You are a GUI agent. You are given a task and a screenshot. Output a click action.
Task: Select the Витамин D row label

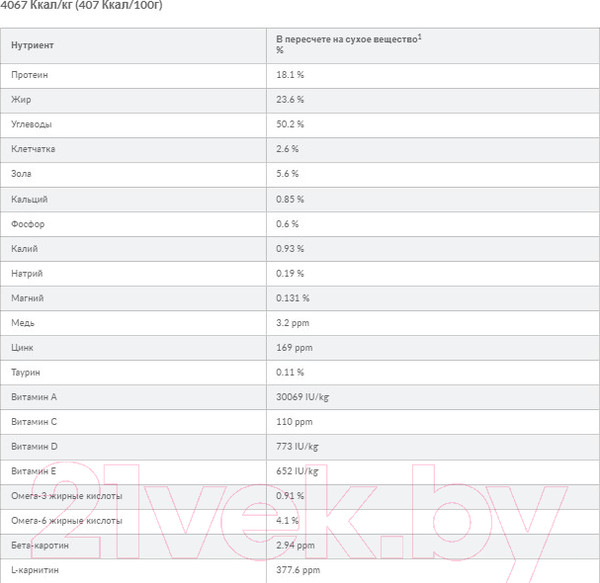(x=35, y=446)
